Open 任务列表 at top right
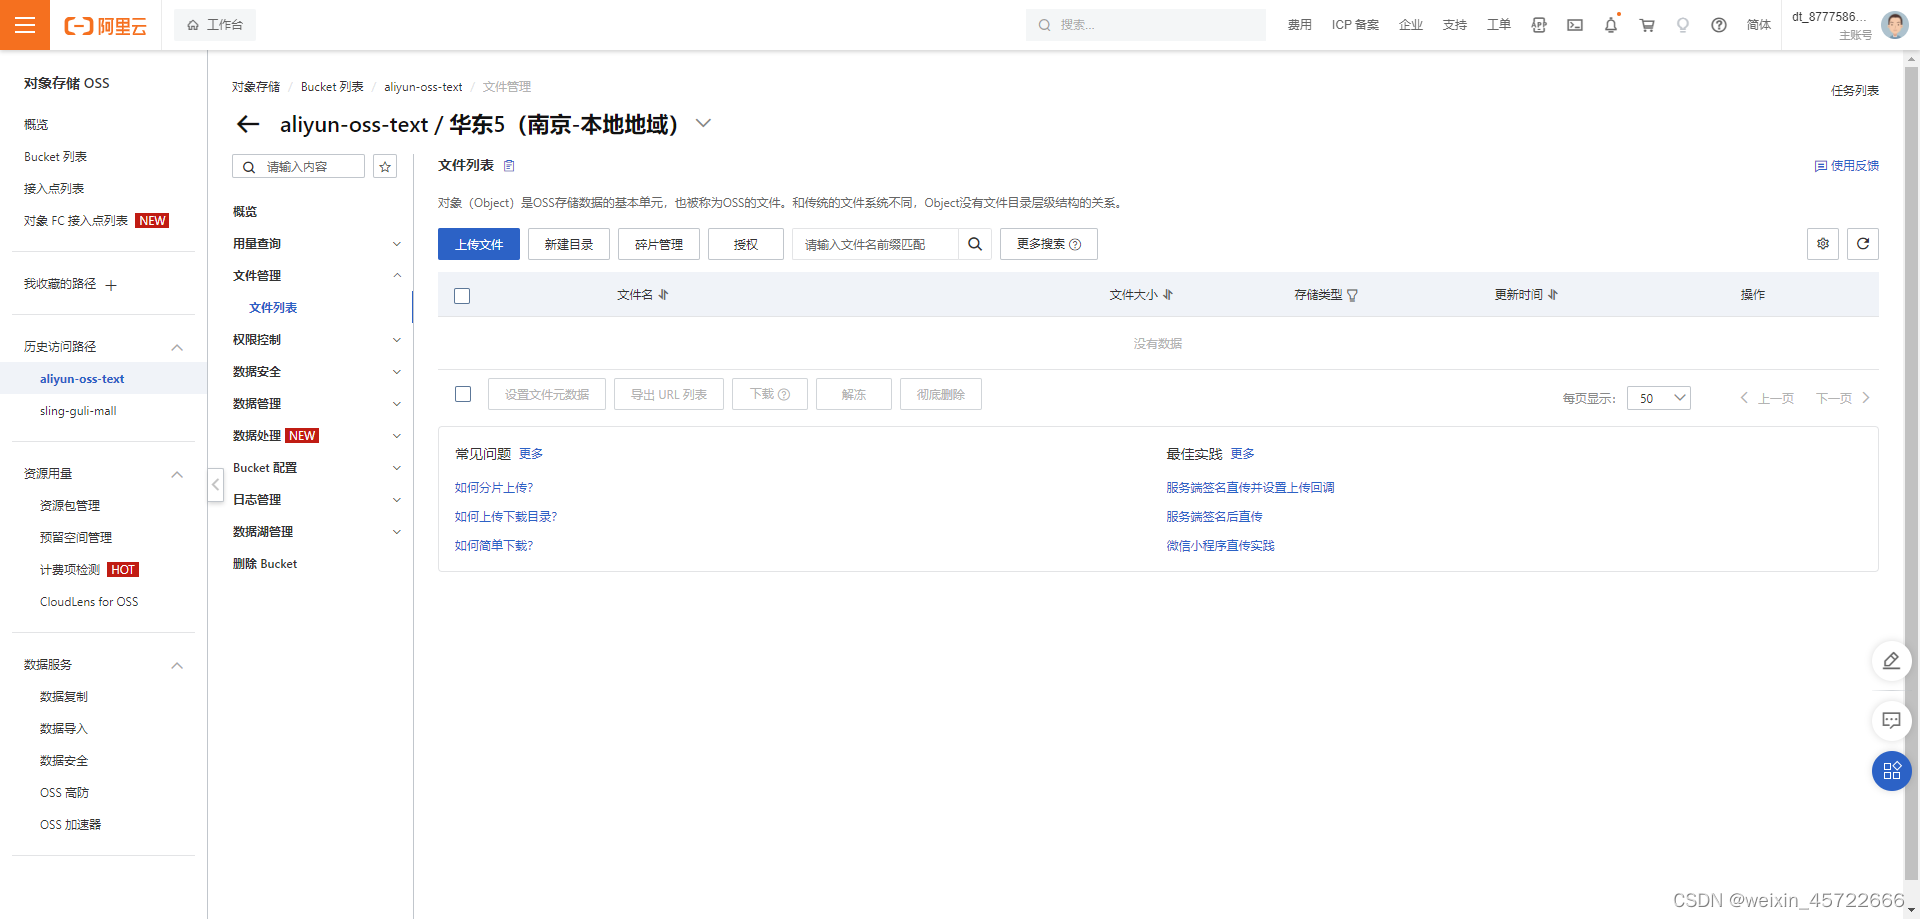1920x919 pixels. click(x=1855, y=91)
